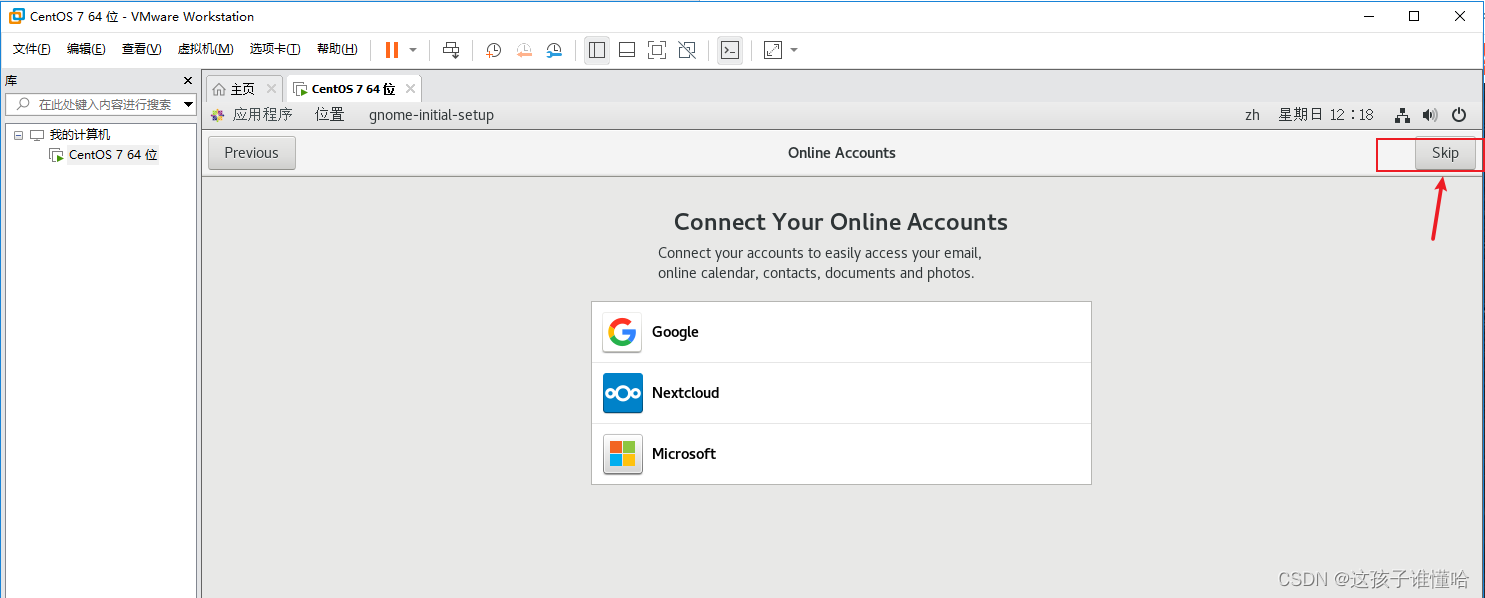1485x598 pixels.
Task: Click the network status icon
Action: pos(1402,115)
